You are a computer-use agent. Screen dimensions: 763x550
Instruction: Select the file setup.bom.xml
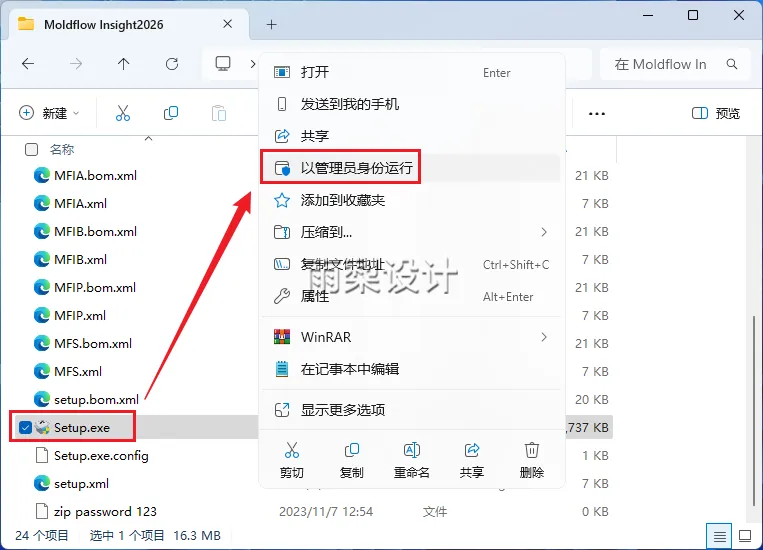[96, 400]
